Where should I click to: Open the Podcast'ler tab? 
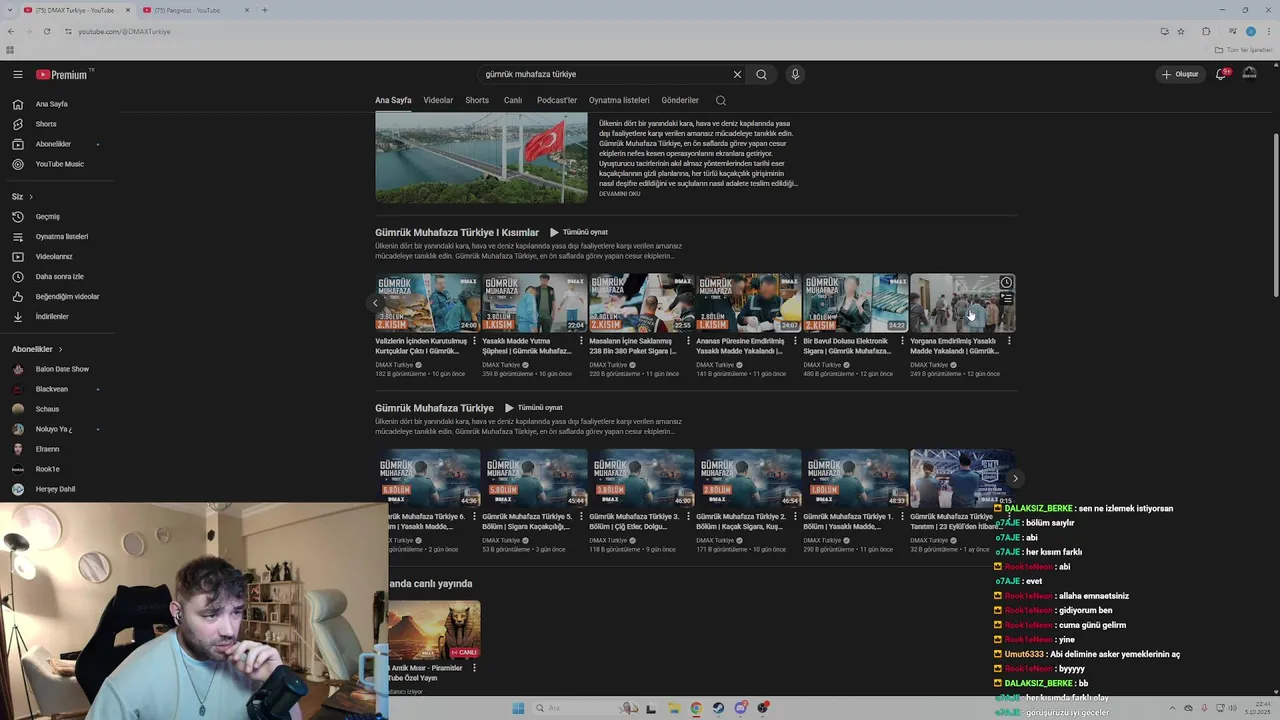pyautogui.click(x=557, y=100)
